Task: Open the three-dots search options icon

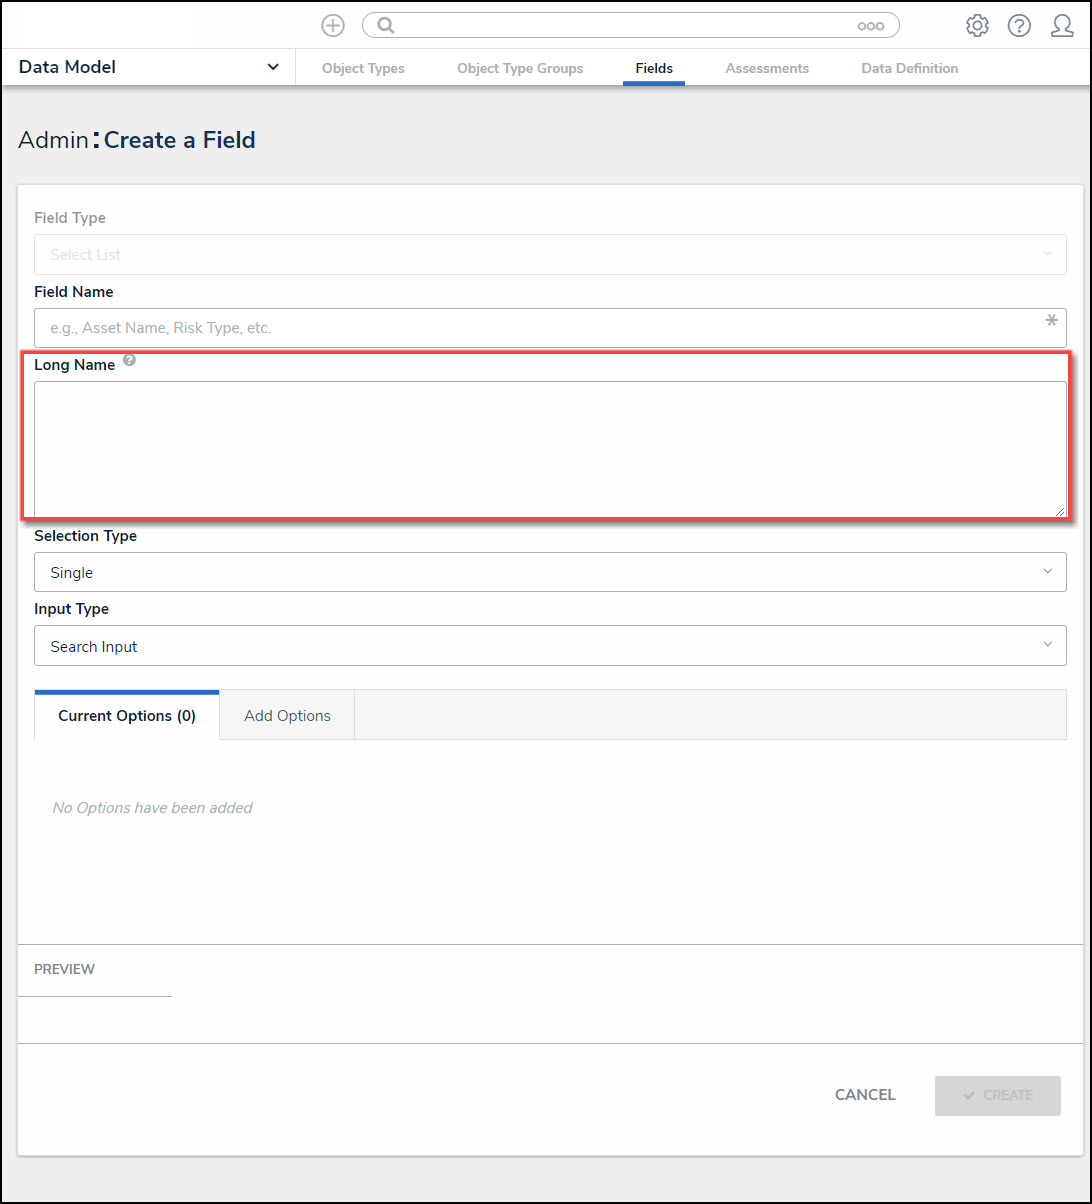Action: [871, 26]
